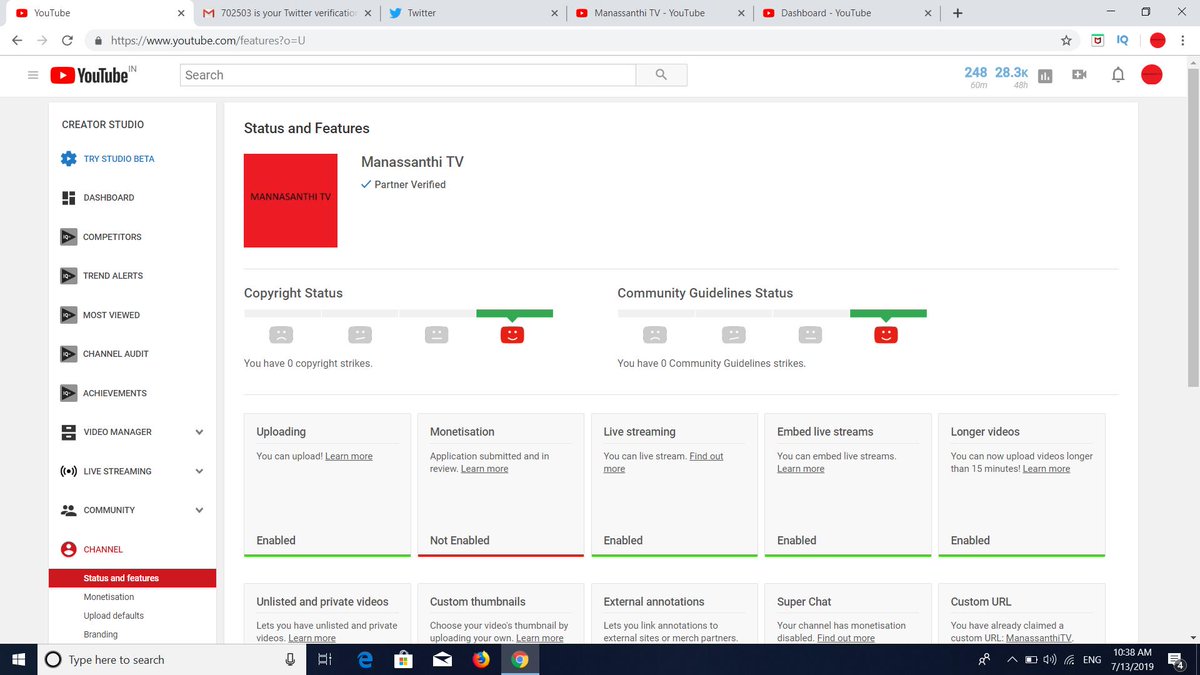Switch to the Twitter browser tab
This screenshot has width=1200, height=675.
click(473, 13)
